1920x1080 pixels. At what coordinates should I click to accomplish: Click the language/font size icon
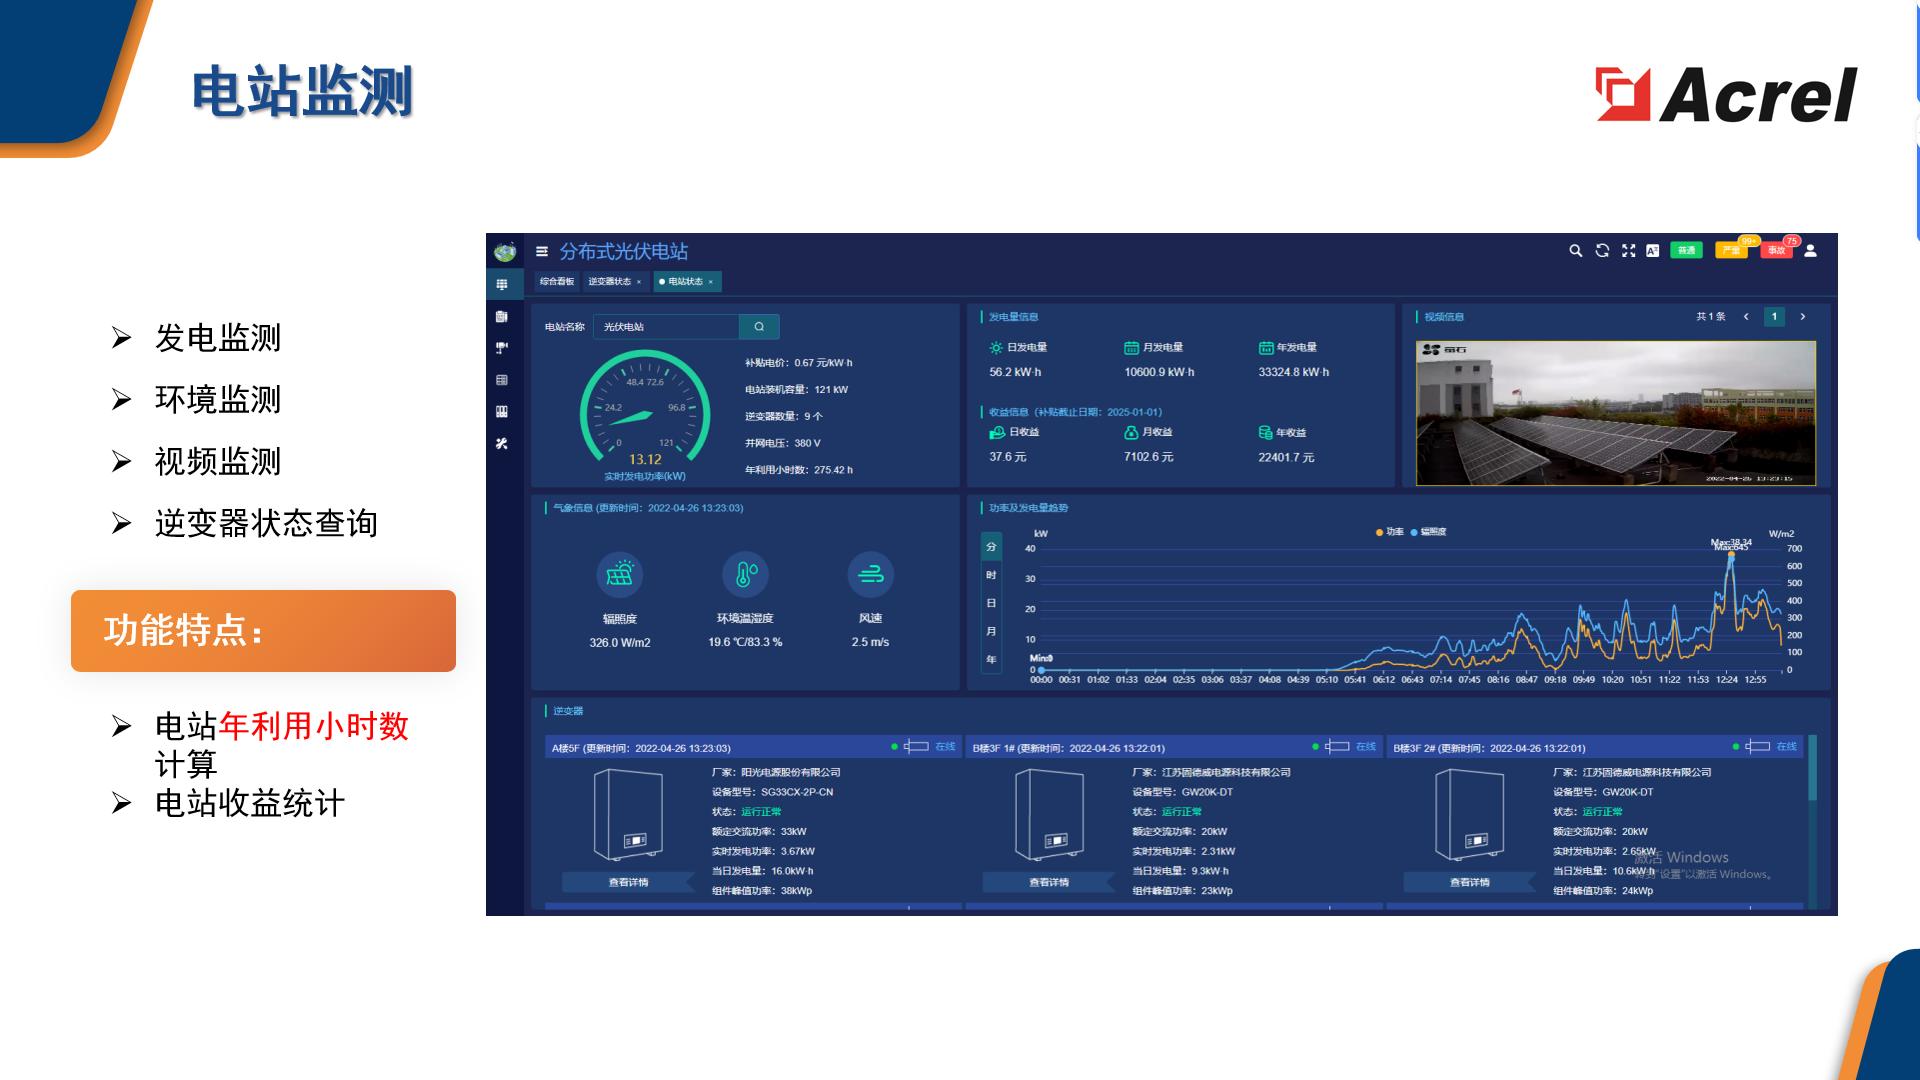point(1653,251)
